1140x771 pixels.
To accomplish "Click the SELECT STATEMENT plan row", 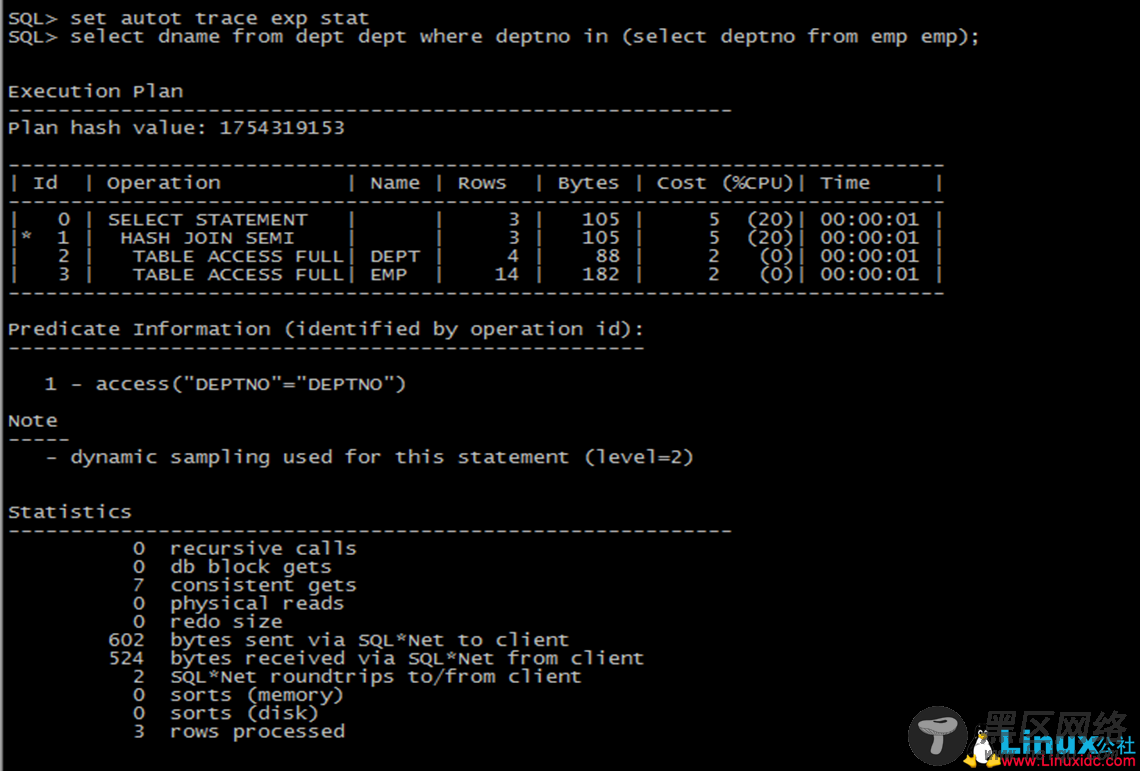I will point(207,219).
